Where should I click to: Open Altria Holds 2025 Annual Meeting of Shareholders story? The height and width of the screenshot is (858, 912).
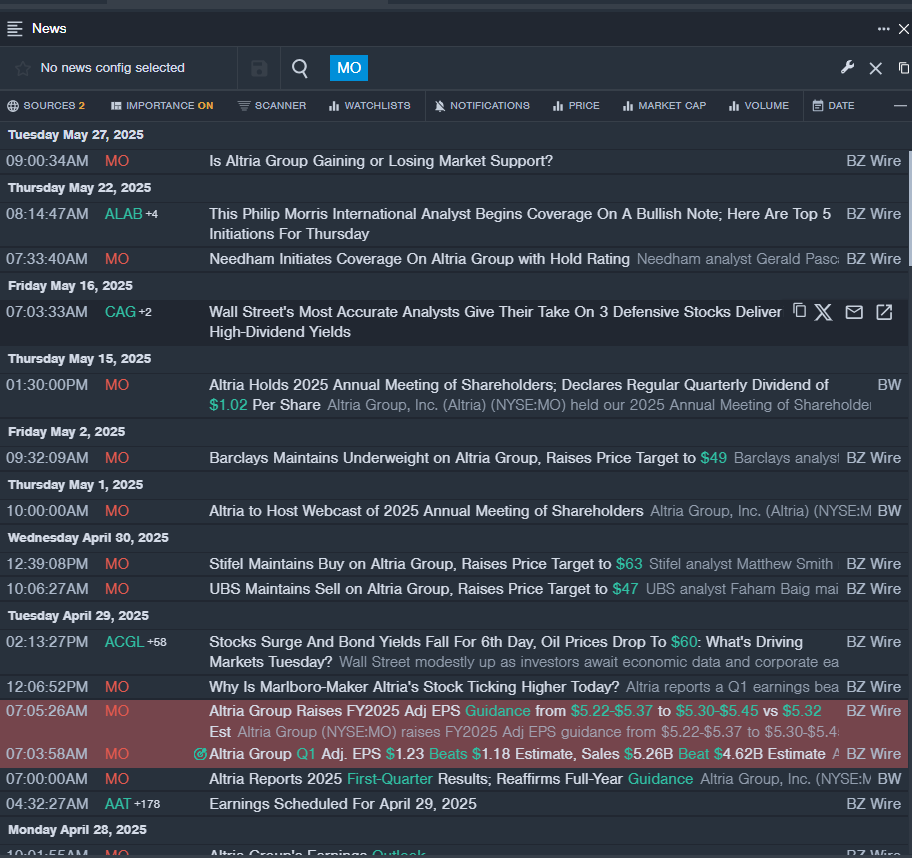519,395
